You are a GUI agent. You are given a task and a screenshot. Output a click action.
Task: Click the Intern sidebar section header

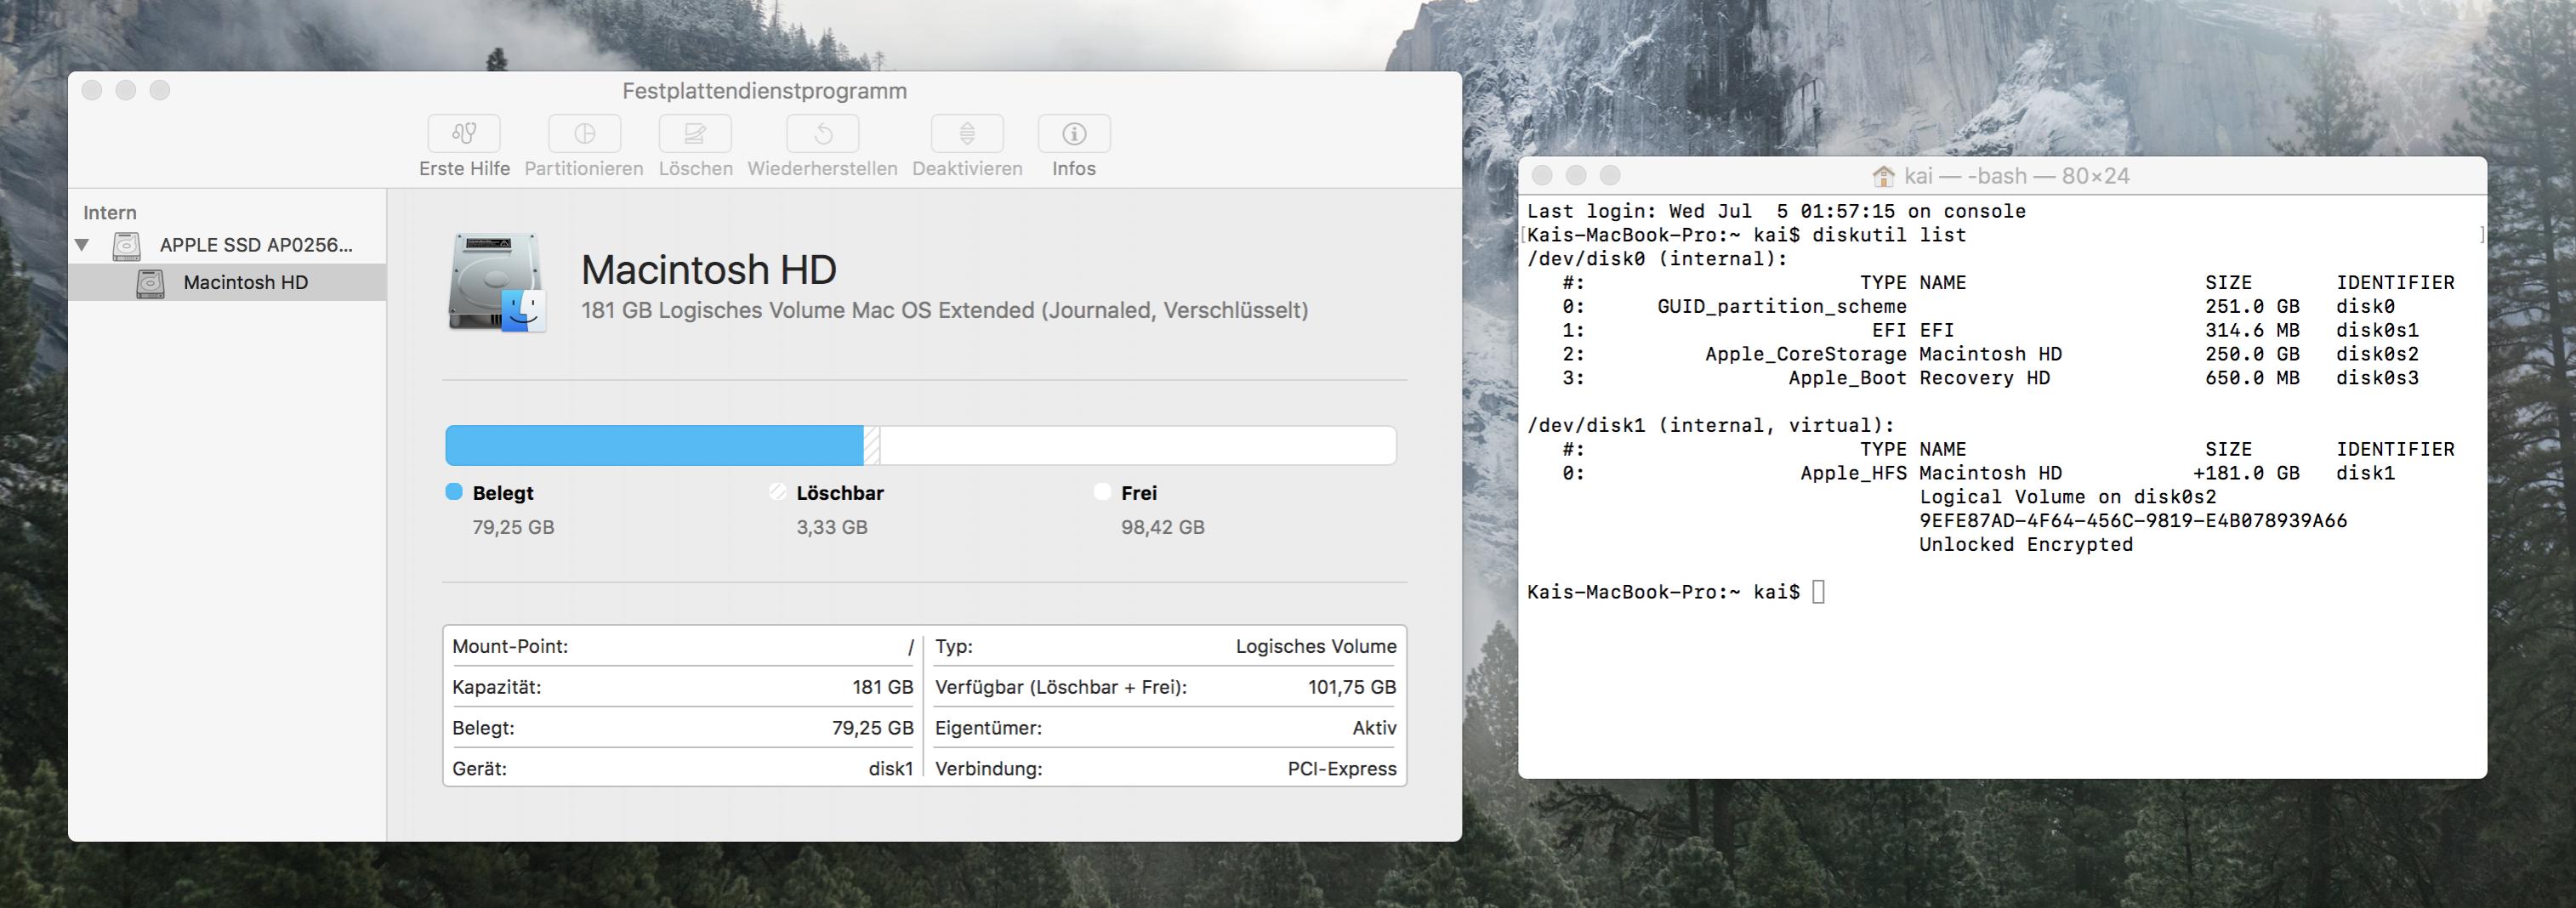coord(110,213)
